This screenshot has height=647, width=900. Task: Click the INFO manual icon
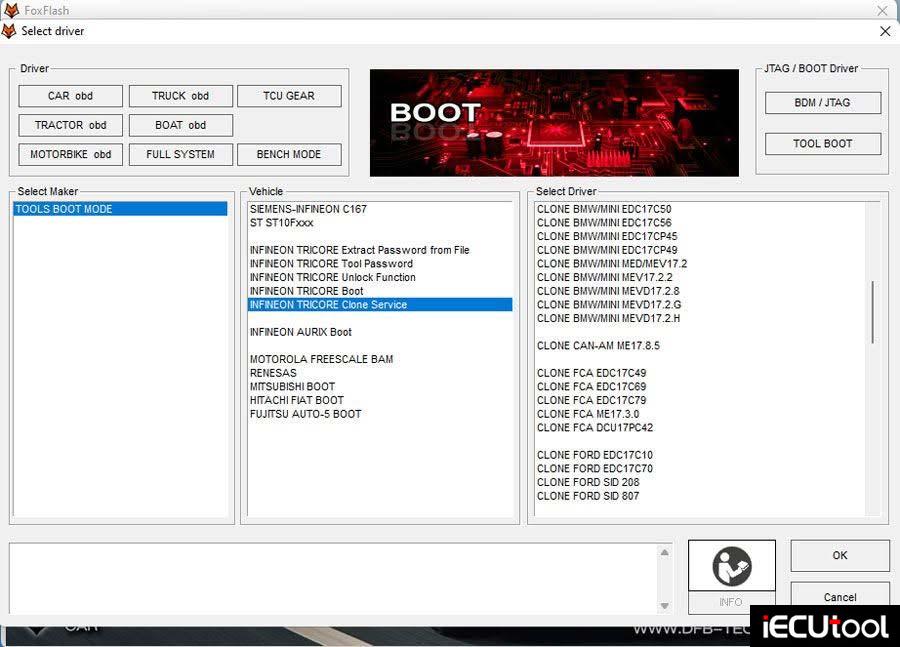(x=731, y=566)
